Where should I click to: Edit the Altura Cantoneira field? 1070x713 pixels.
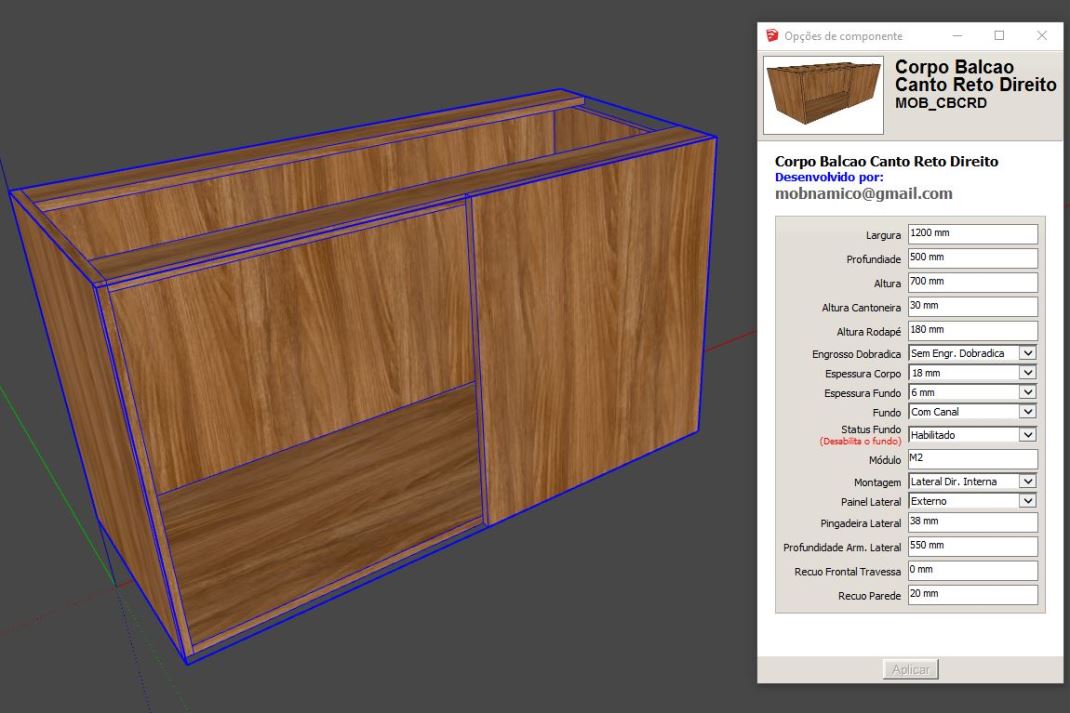(x=972, y=307)
